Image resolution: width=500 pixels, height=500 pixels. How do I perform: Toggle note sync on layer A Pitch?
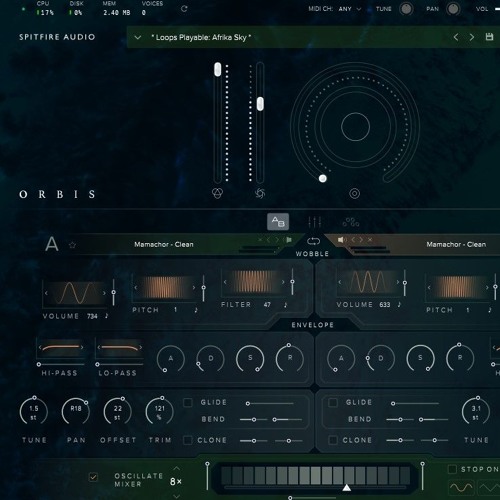click(x=196, y=310)
